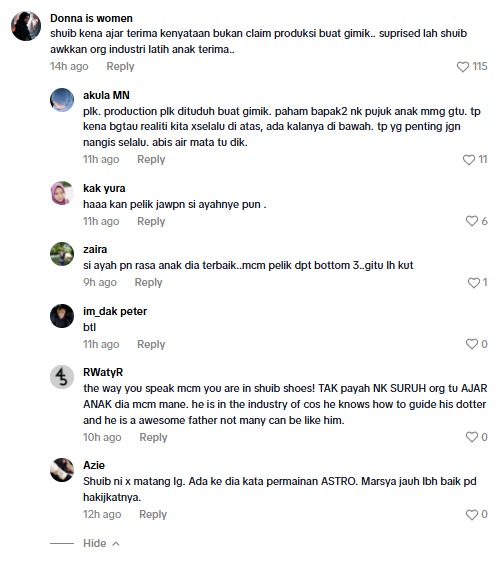This screenshot has width=502, height=563.
Task: Like RWatyR's comment with heart icon
Action: (471, 437)
